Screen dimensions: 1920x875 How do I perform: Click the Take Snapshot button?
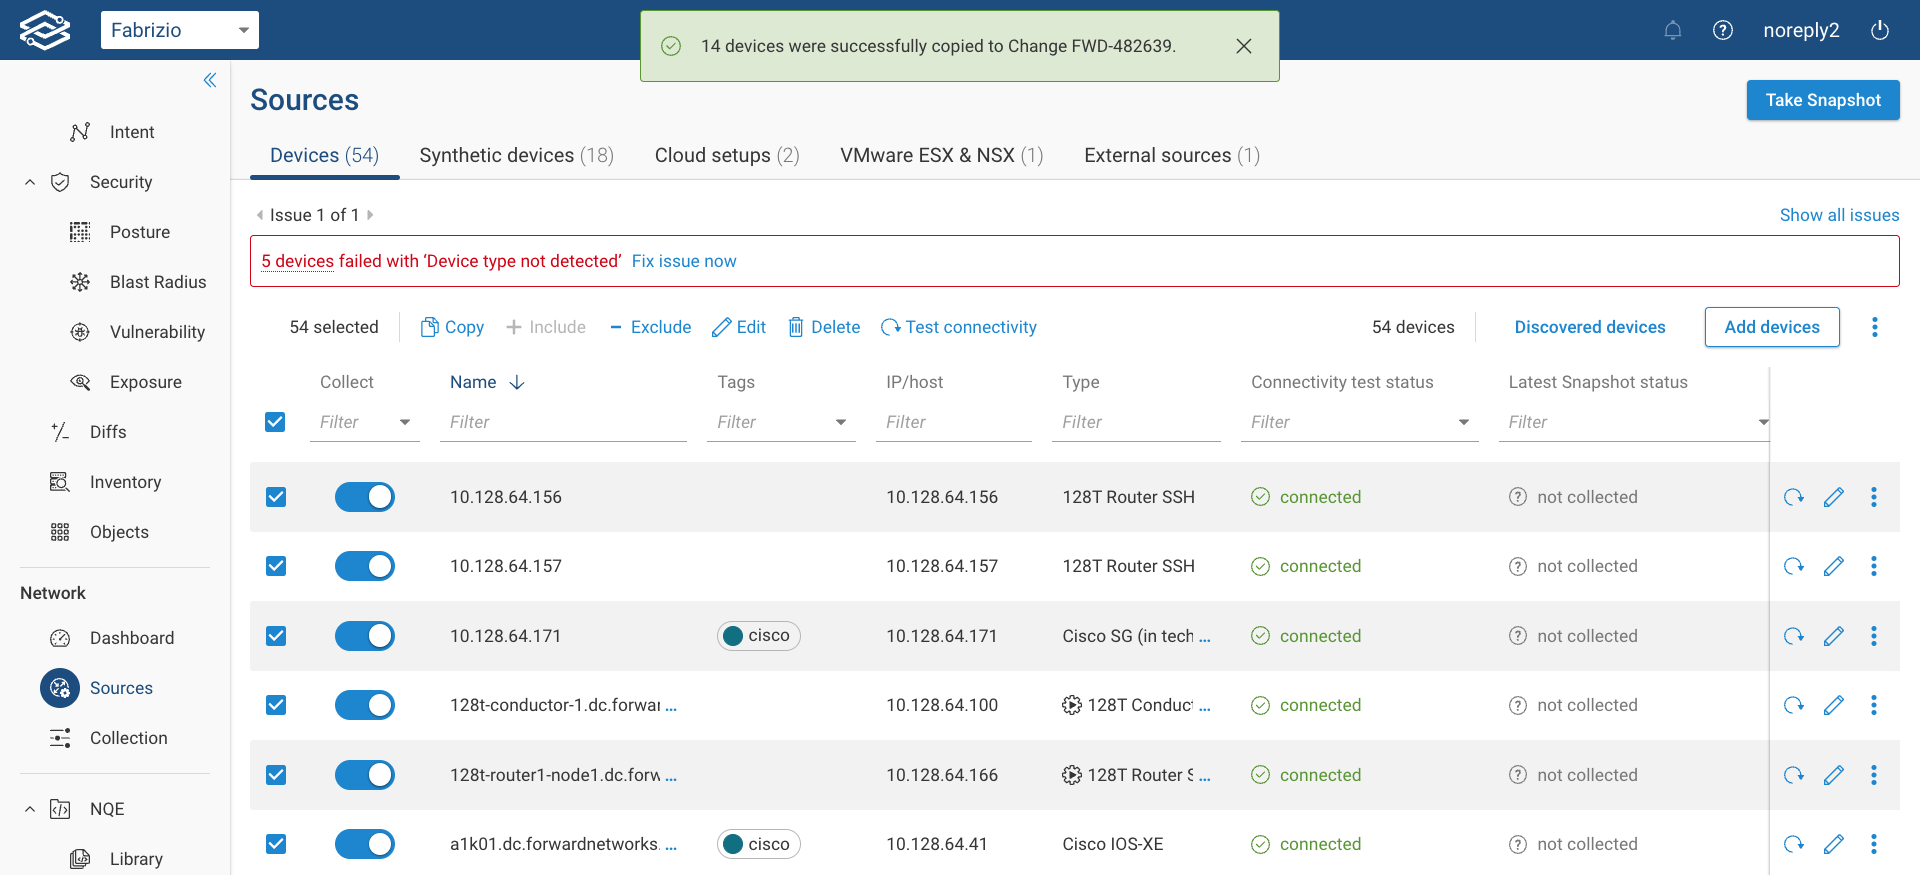click(1822, 100)
